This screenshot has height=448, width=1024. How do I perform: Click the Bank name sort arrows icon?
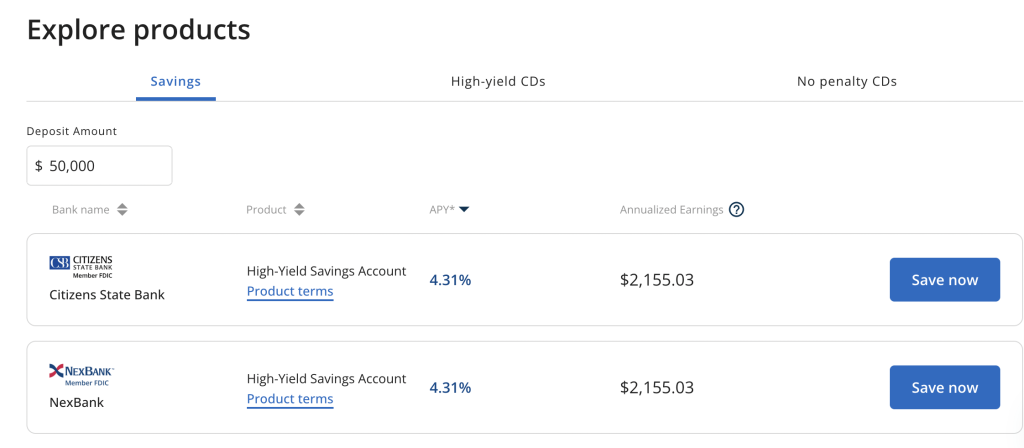122,210
